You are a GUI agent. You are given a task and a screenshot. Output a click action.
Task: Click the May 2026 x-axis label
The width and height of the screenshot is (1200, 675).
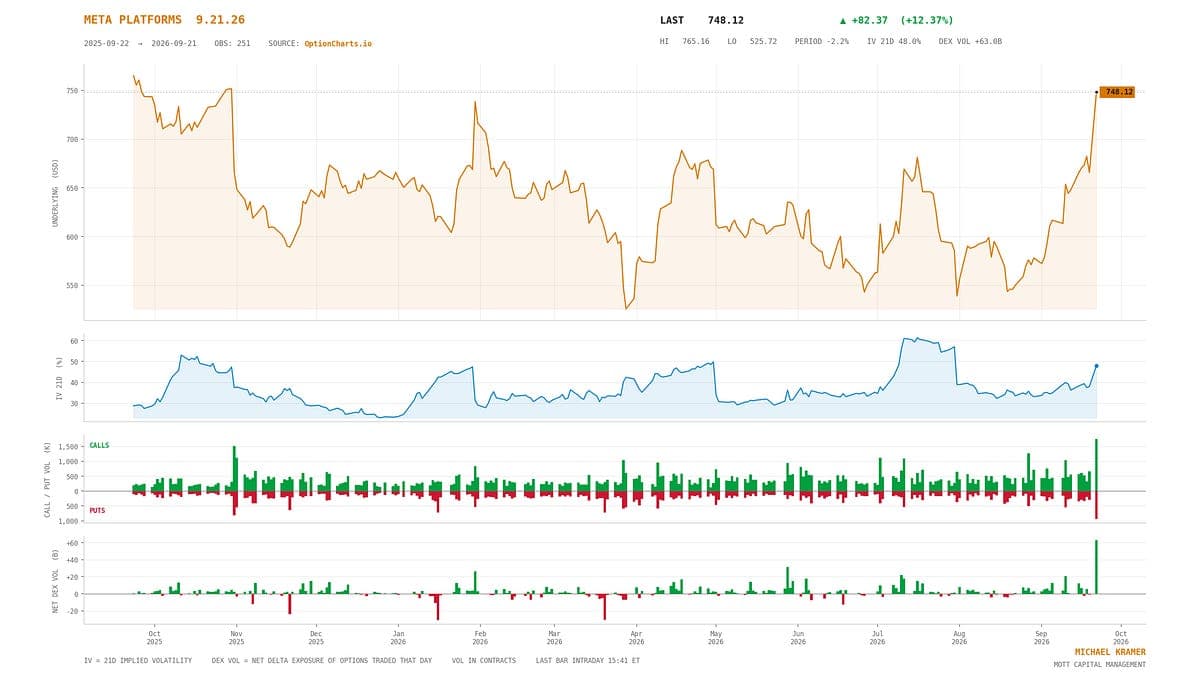(716, 637)
